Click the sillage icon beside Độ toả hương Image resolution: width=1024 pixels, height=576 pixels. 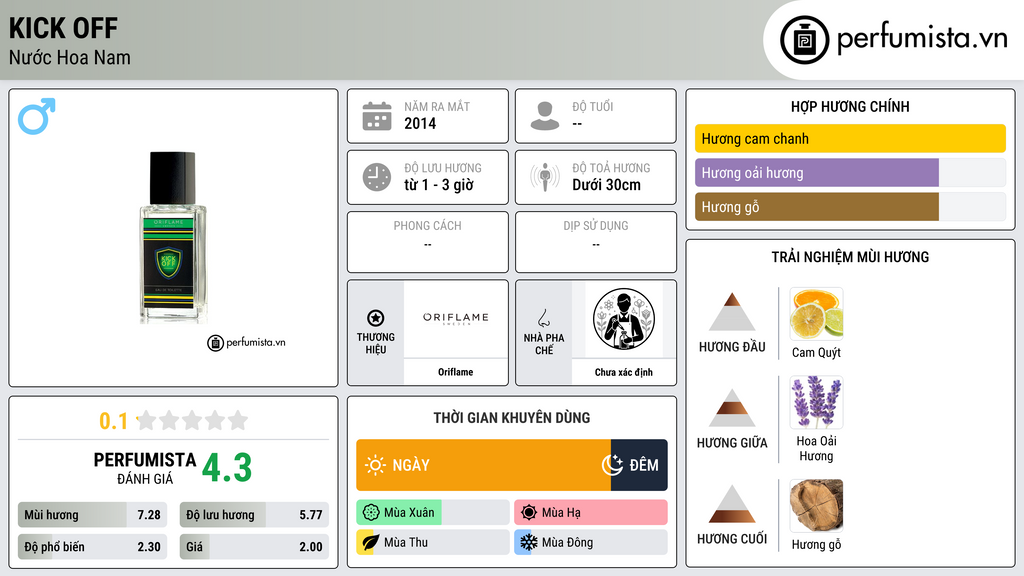pos(545,177)
